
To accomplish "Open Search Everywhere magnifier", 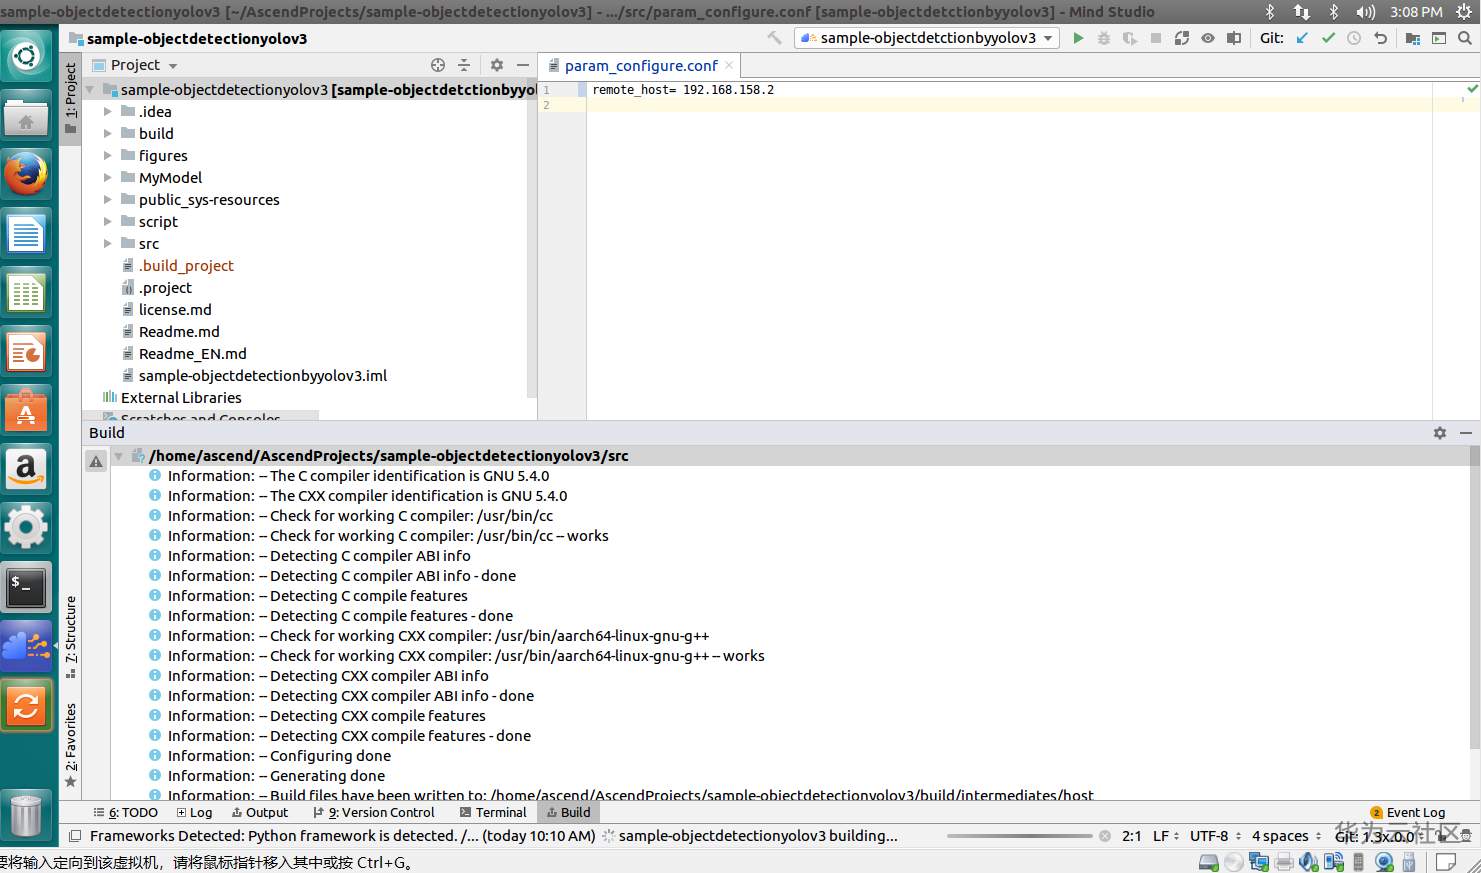I will (1465, 38).
